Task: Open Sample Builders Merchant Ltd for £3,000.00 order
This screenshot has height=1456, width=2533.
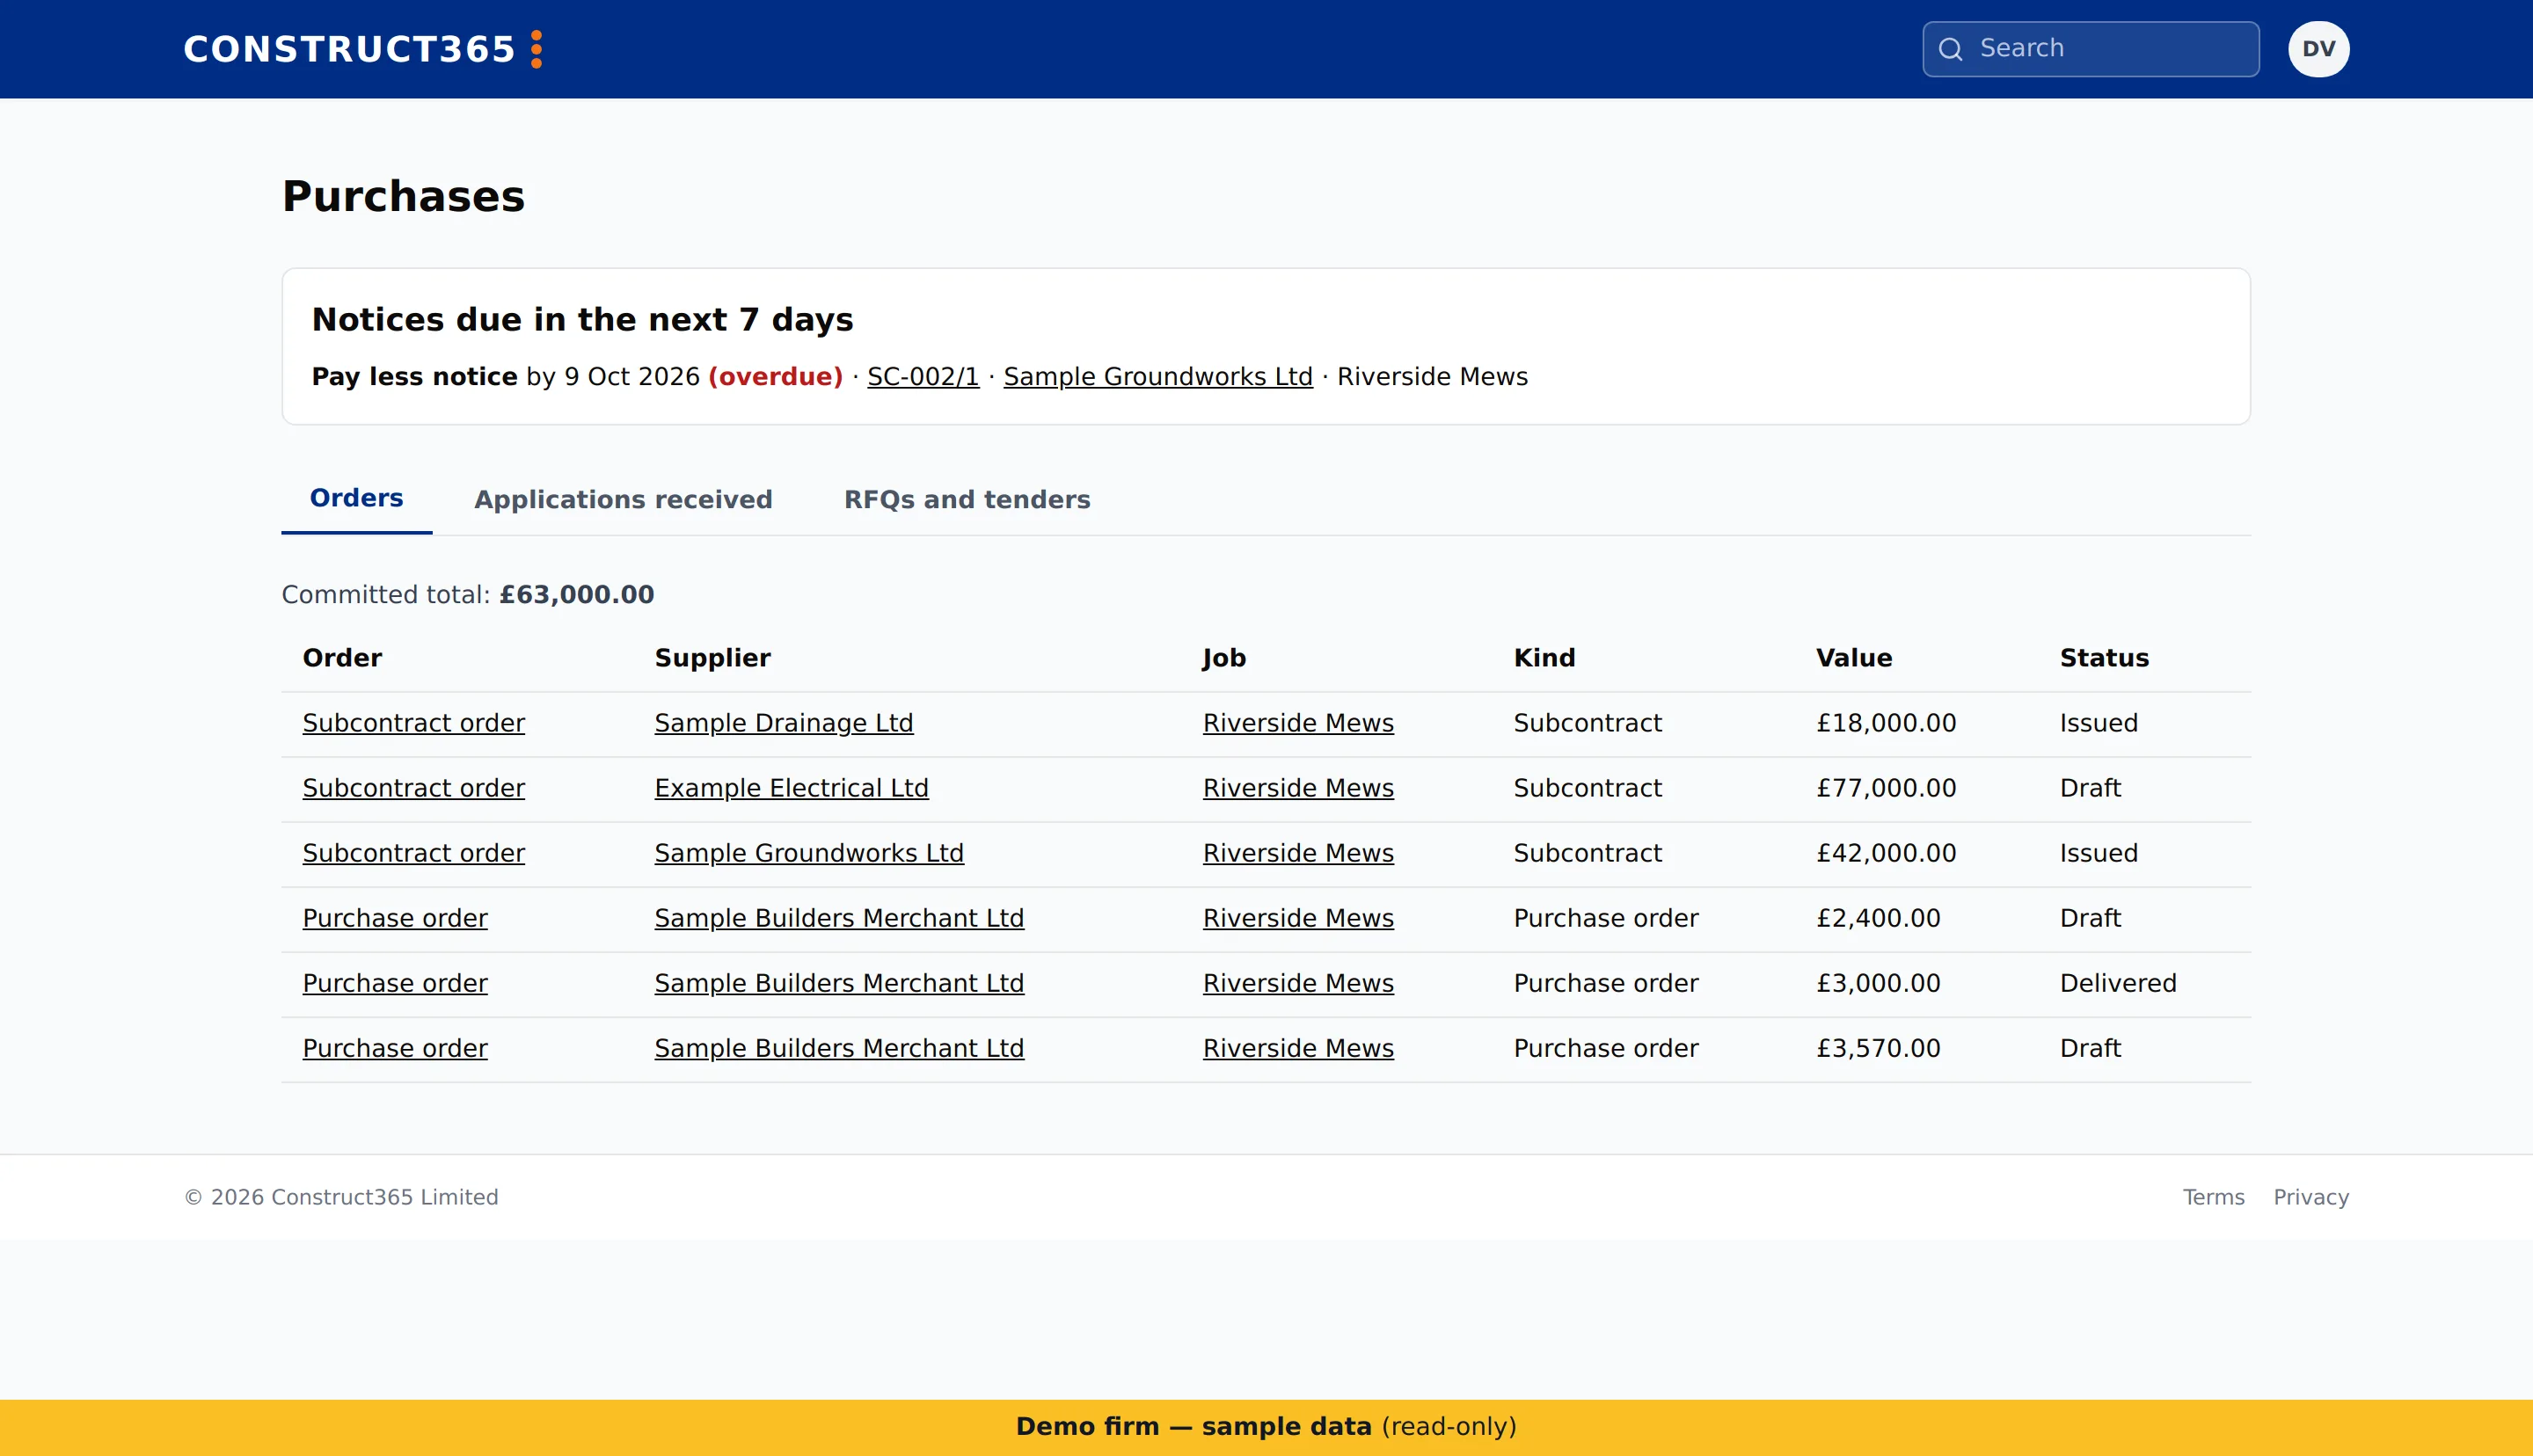Action: click(x=839, y=983)
